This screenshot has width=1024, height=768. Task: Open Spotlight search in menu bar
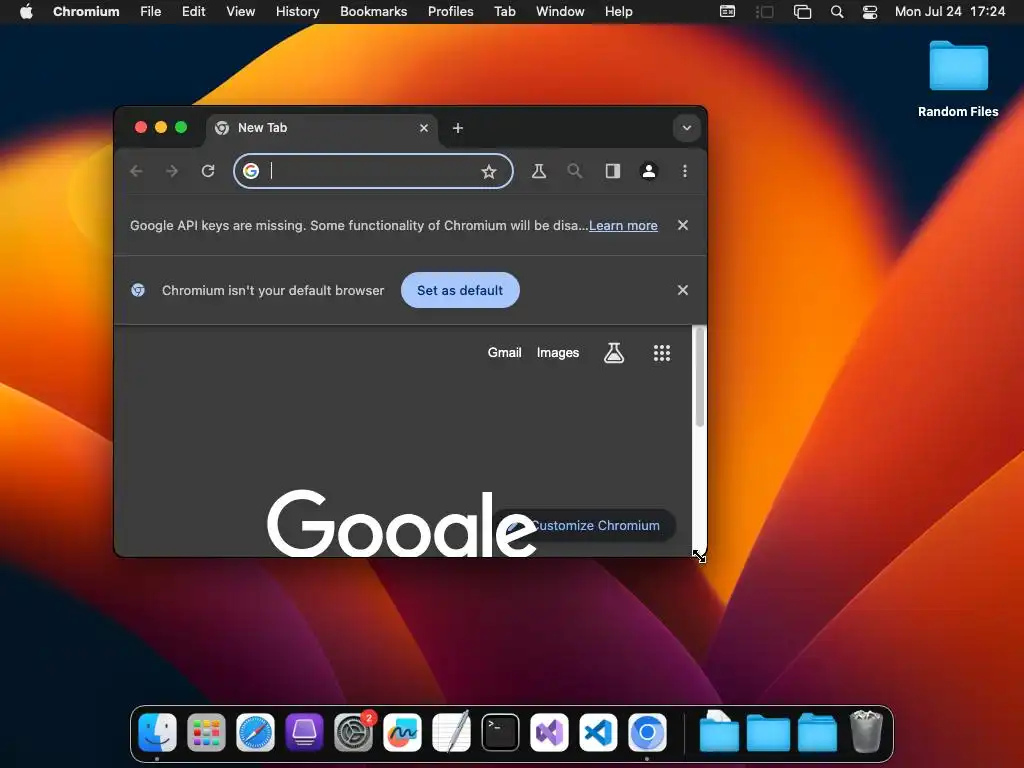[x=837, y=12]
